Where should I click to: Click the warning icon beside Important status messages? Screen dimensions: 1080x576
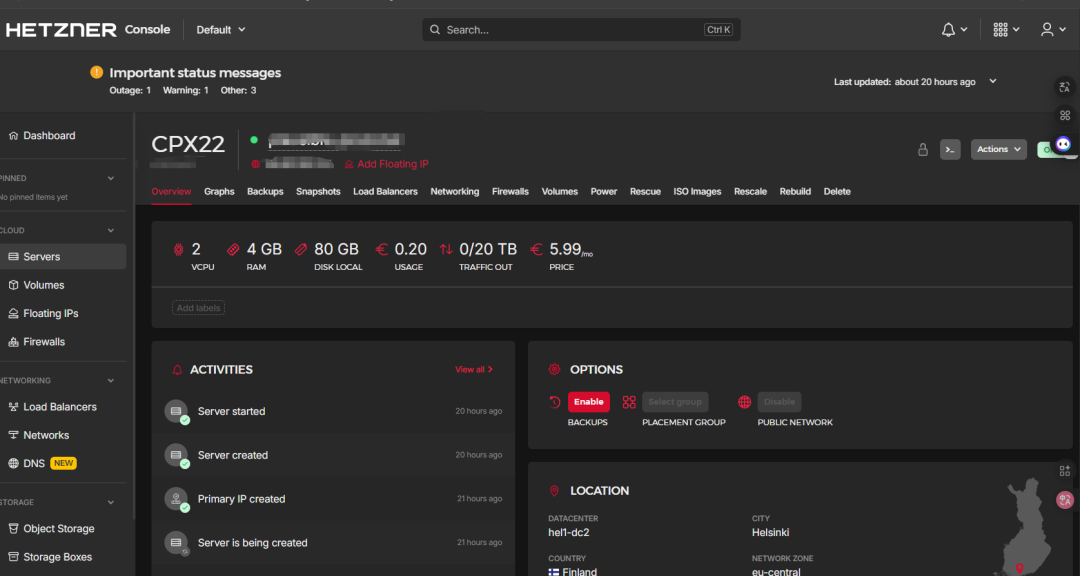96,72
